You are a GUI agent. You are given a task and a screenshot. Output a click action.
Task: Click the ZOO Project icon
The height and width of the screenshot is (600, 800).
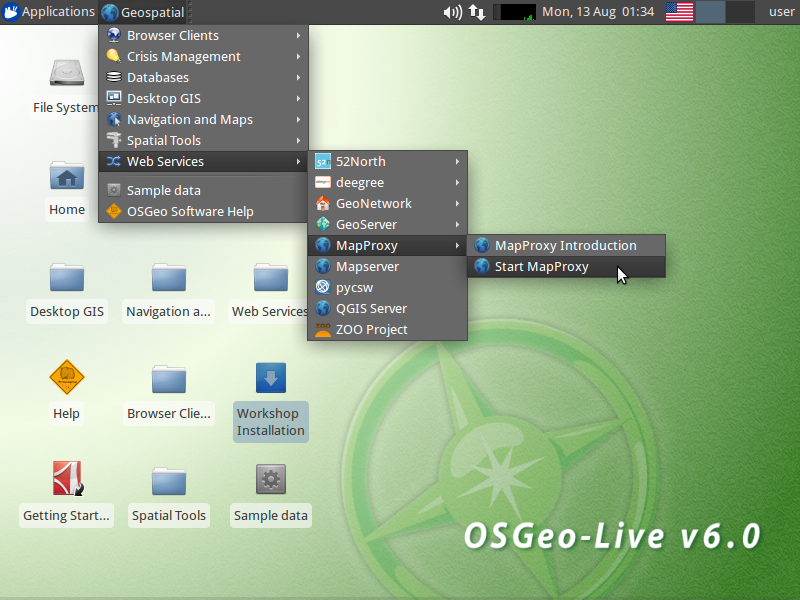[322, 330]
